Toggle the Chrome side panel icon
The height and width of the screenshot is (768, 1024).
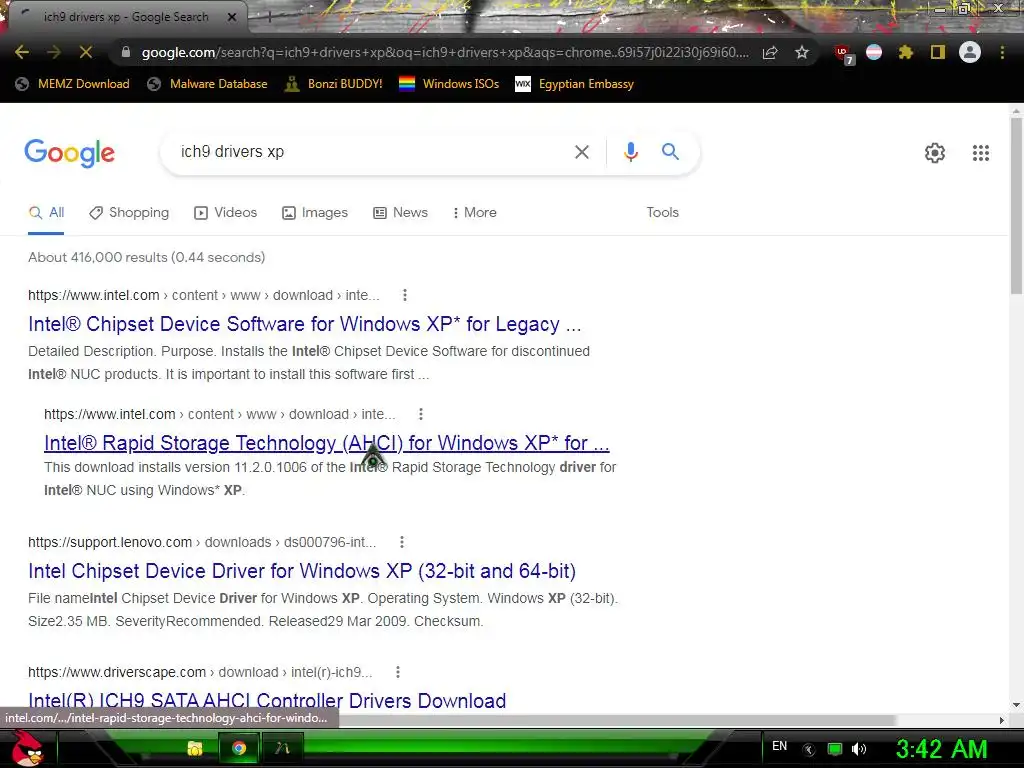[938, 52]
